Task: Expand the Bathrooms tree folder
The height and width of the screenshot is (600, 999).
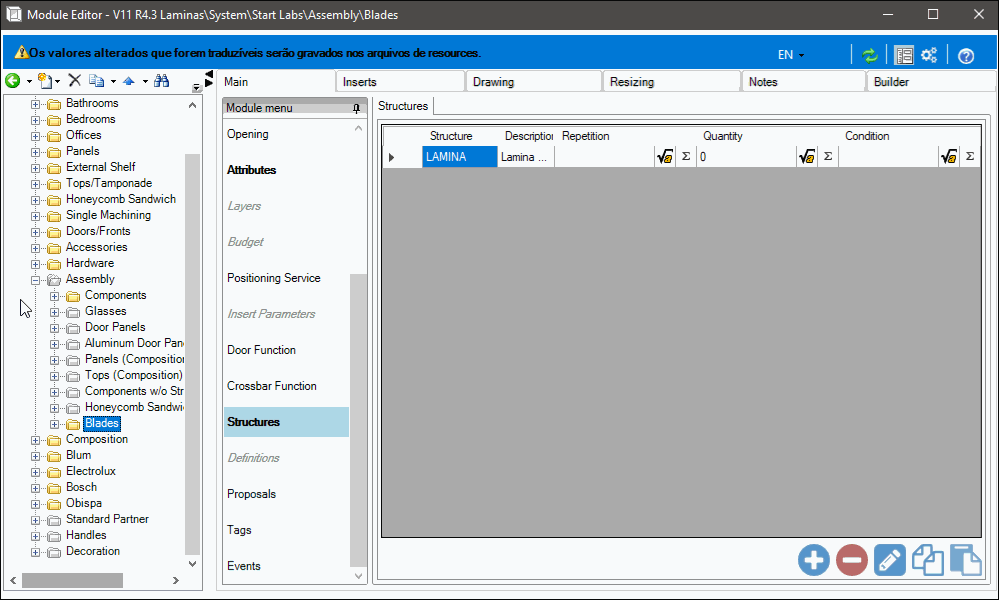Action: 36,104
